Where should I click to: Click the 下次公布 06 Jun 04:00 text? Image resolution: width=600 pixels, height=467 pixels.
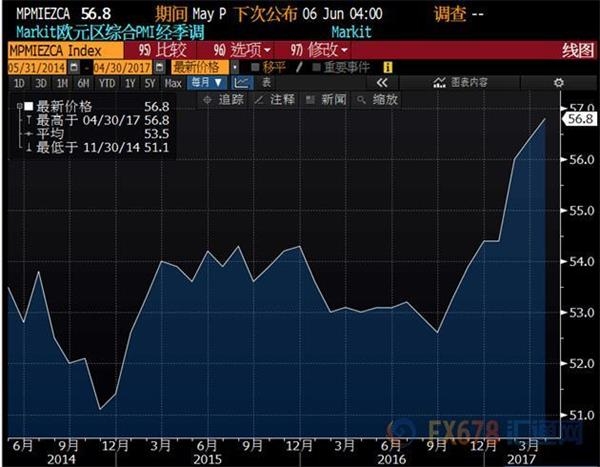[308, 15]
